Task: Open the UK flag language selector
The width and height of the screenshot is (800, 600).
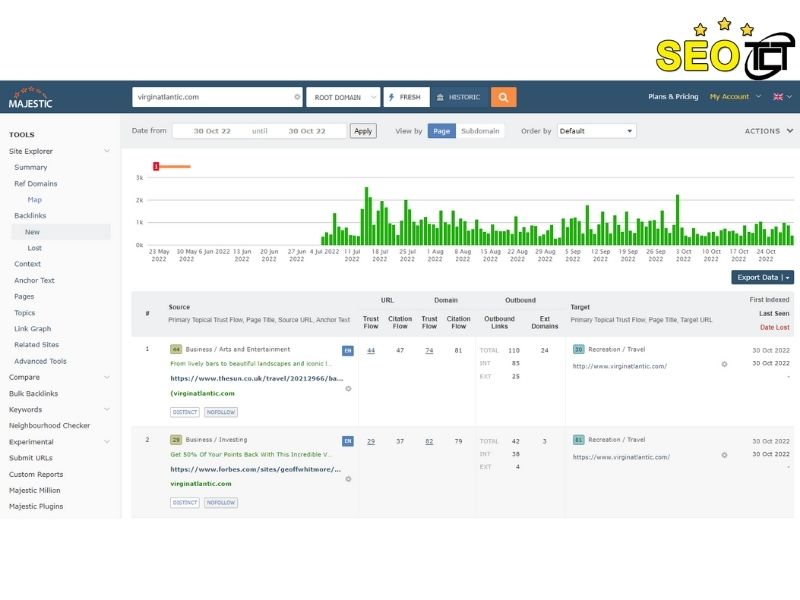Action: (782, 96)
